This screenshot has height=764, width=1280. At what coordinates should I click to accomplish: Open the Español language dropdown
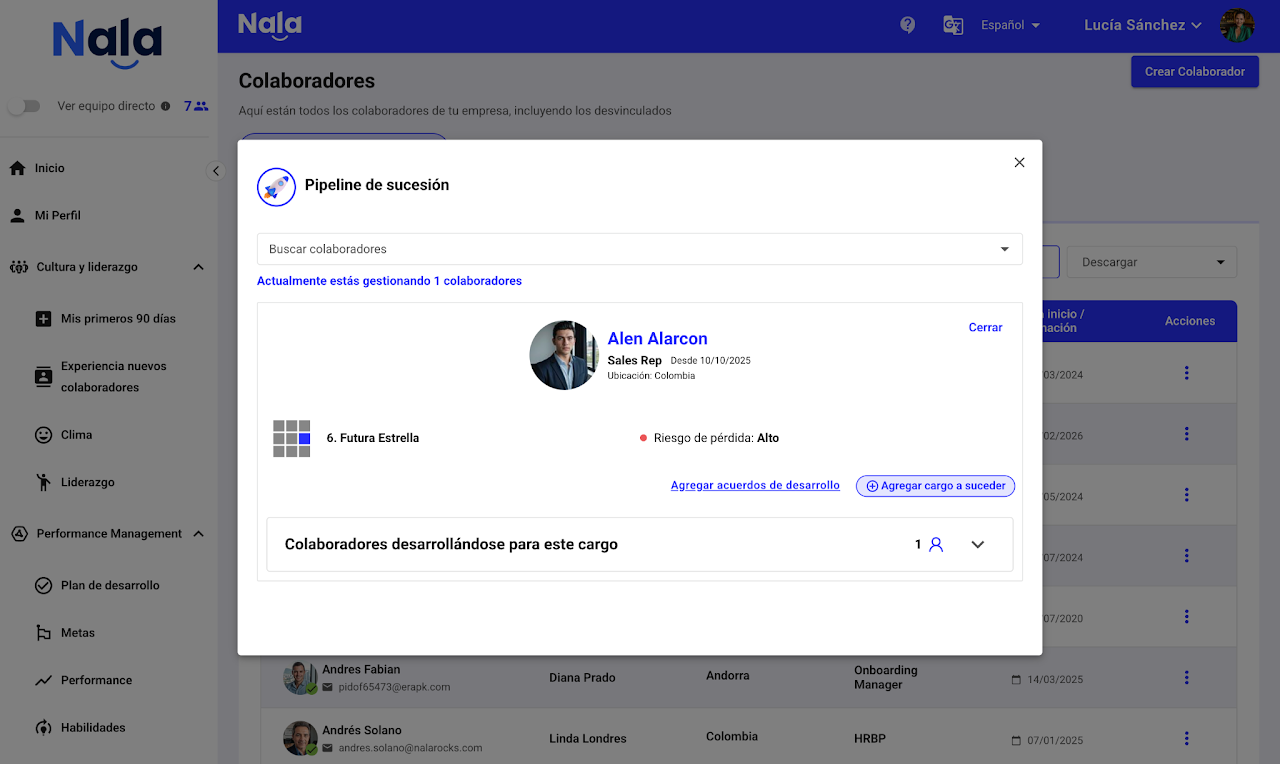1010,25
